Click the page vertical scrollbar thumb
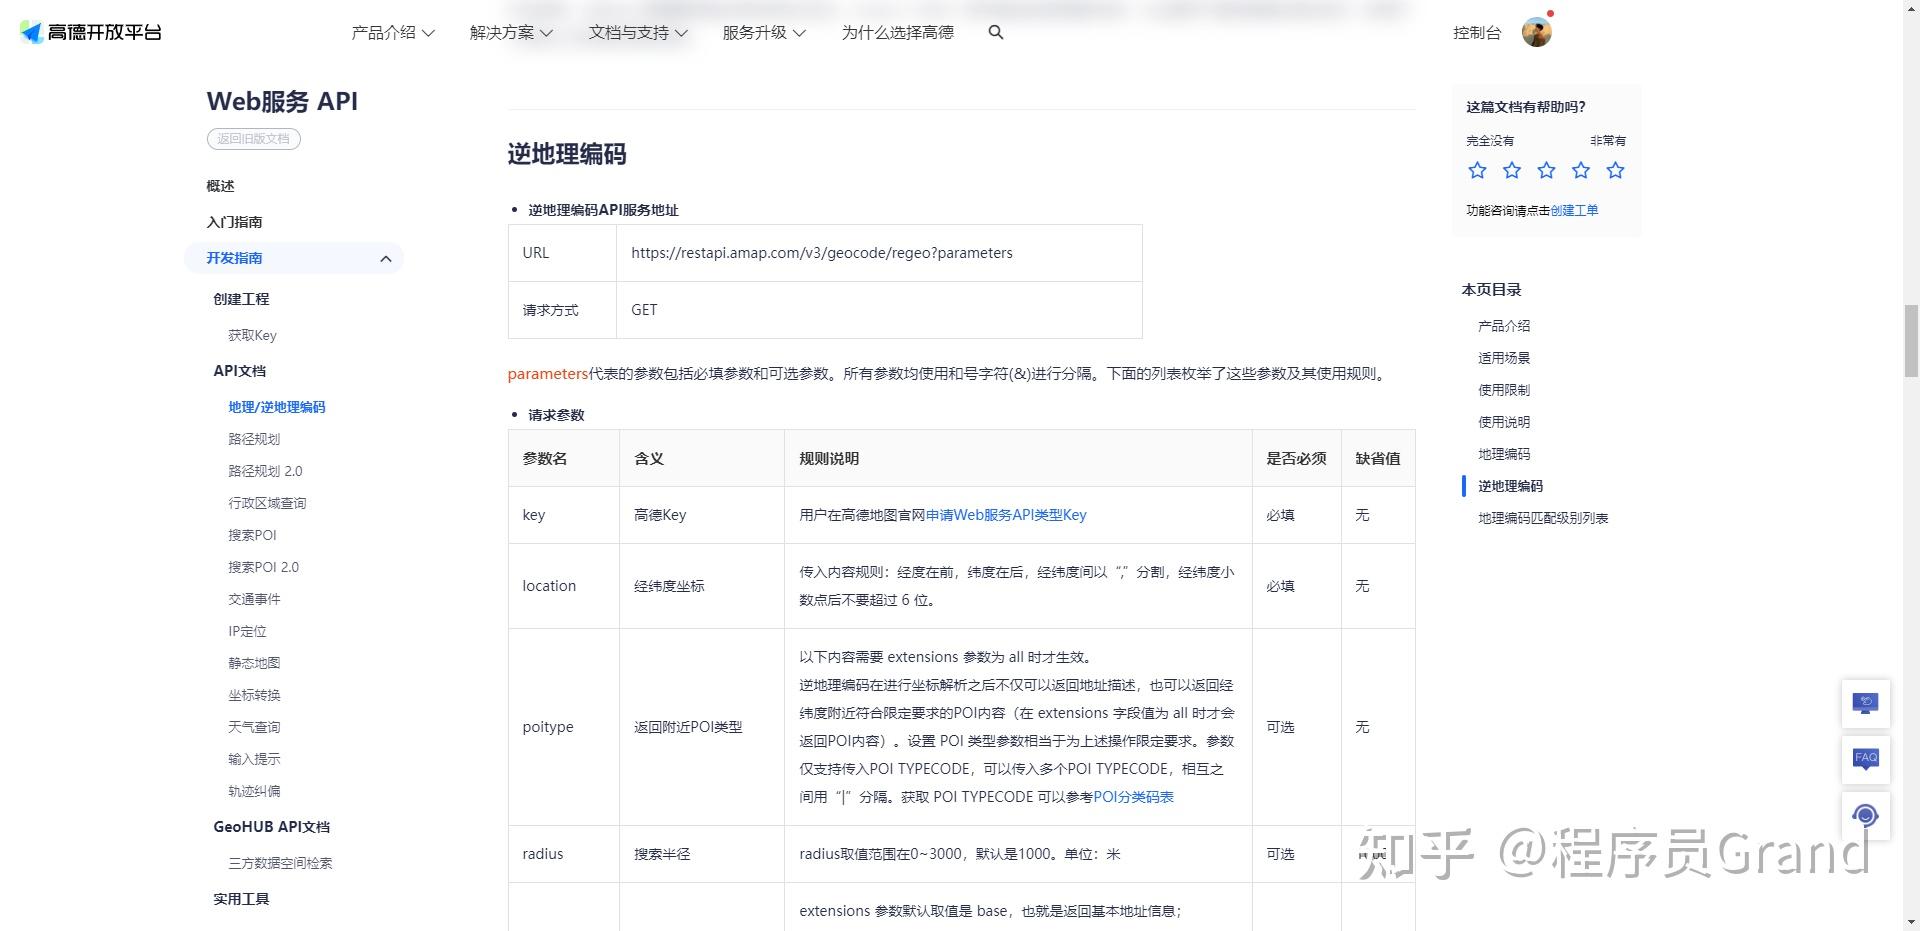The height and width of the screenshot is (931, 1920). click(x=1911, y=342)
